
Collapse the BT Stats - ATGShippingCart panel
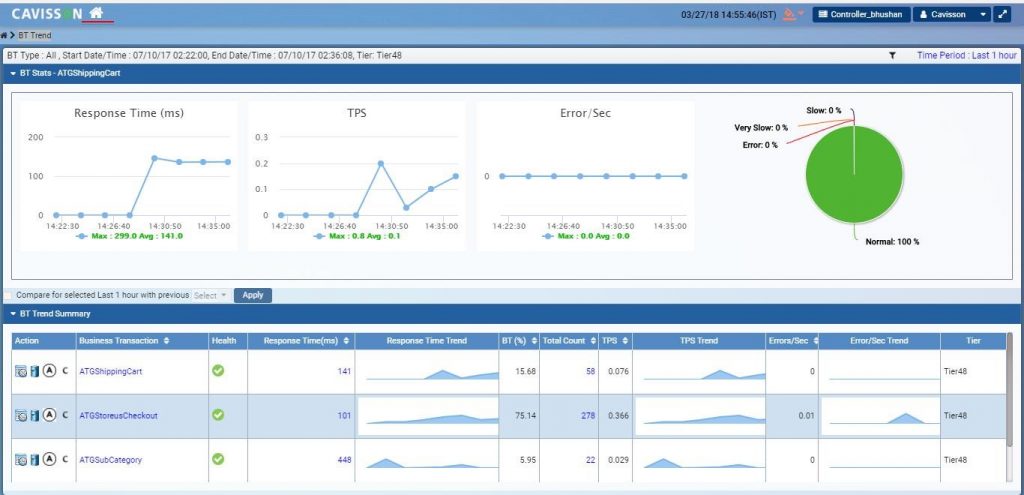[12, 73]
